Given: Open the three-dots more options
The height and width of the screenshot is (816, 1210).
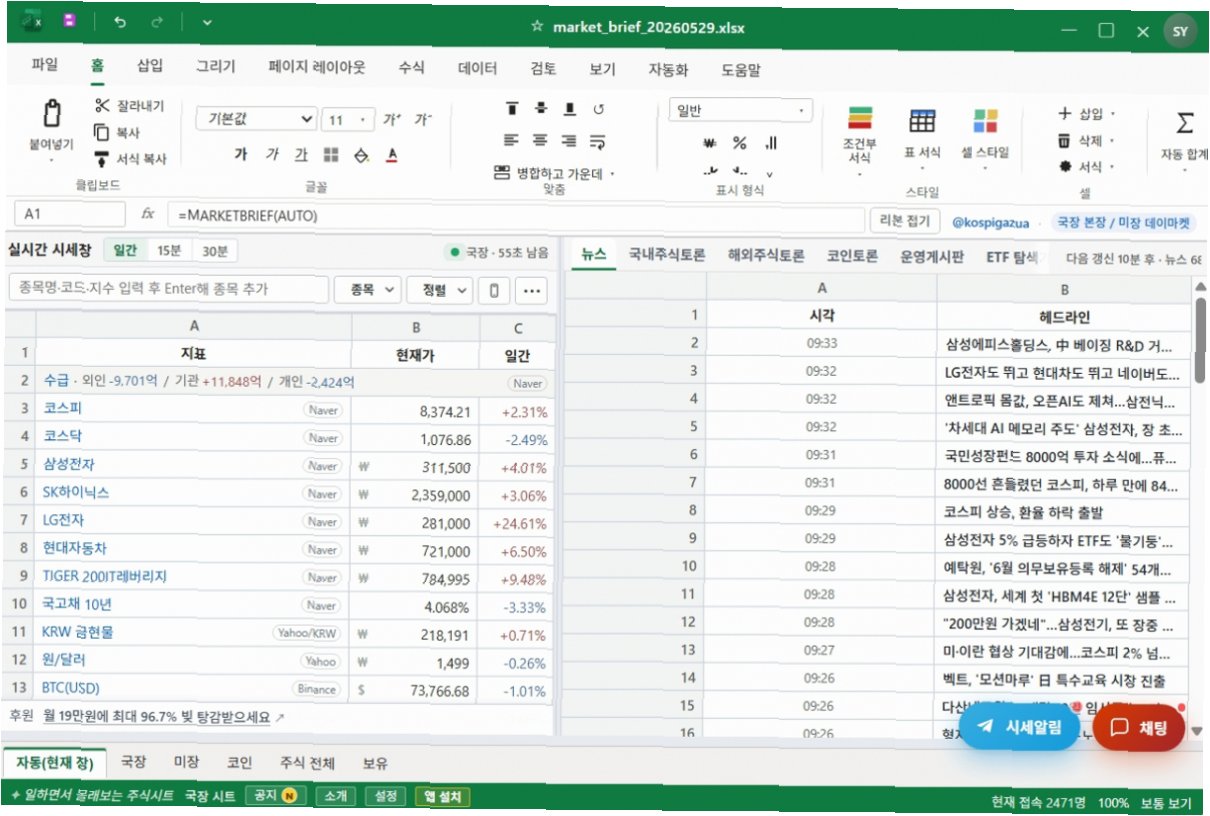Looking at the screenshot, I should pyautogui.click(x=530, y=290).
